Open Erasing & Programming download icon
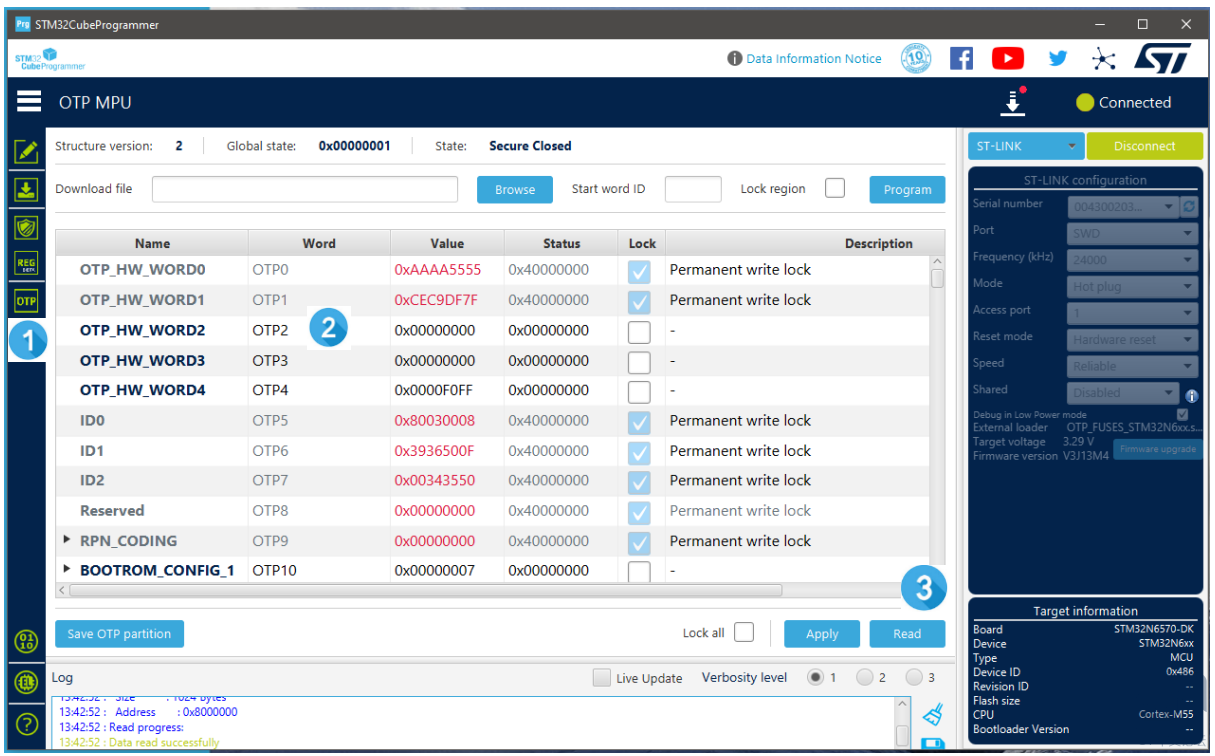Image resolution: width=1215 pixels, height=756 pixels. tap(26, 189)
